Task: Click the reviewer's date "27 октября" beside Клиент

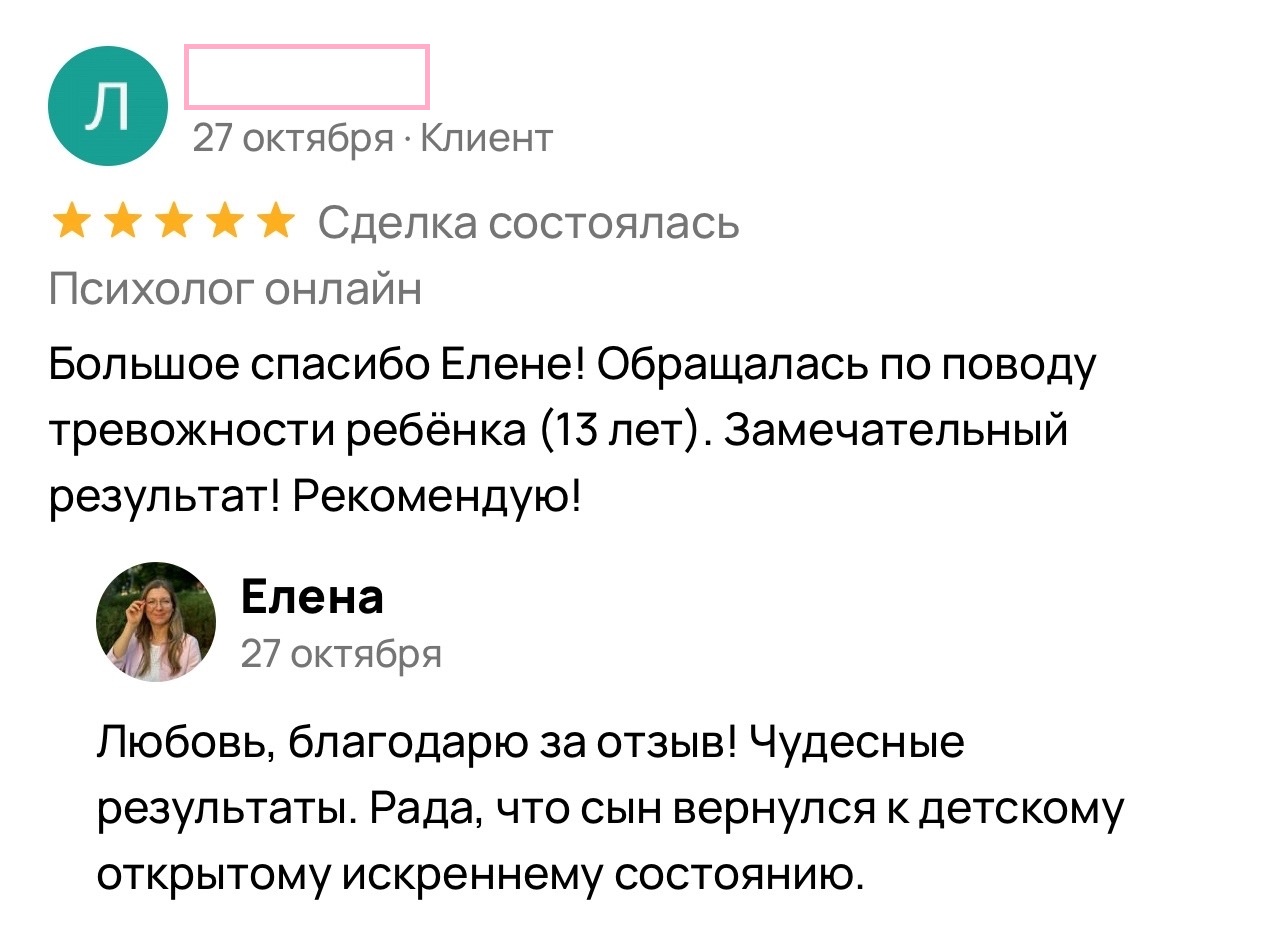Action: [292, 138]
